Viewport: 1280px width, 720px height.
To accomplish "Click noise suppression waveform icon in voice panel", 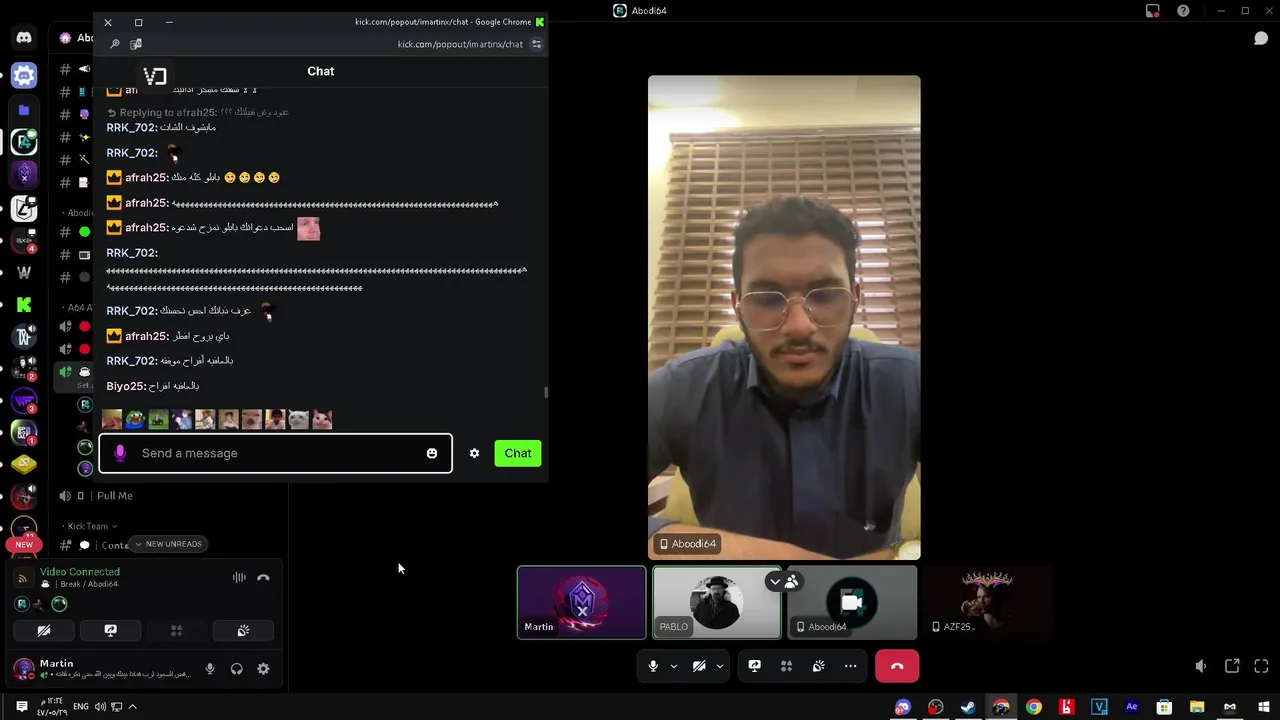I will click(239, 577).
